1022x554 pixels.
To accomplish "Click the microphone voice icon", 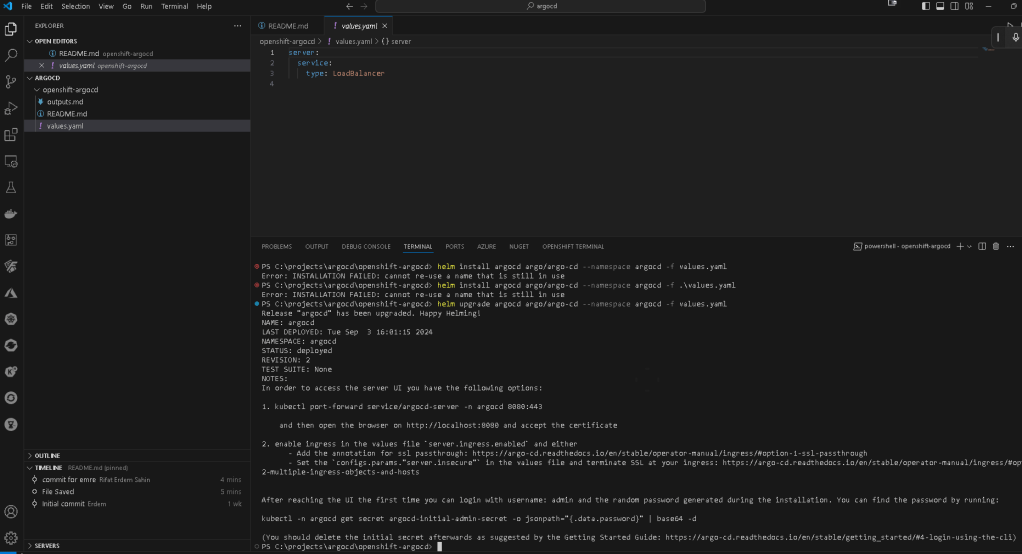I will click(x=1015, y=38).
